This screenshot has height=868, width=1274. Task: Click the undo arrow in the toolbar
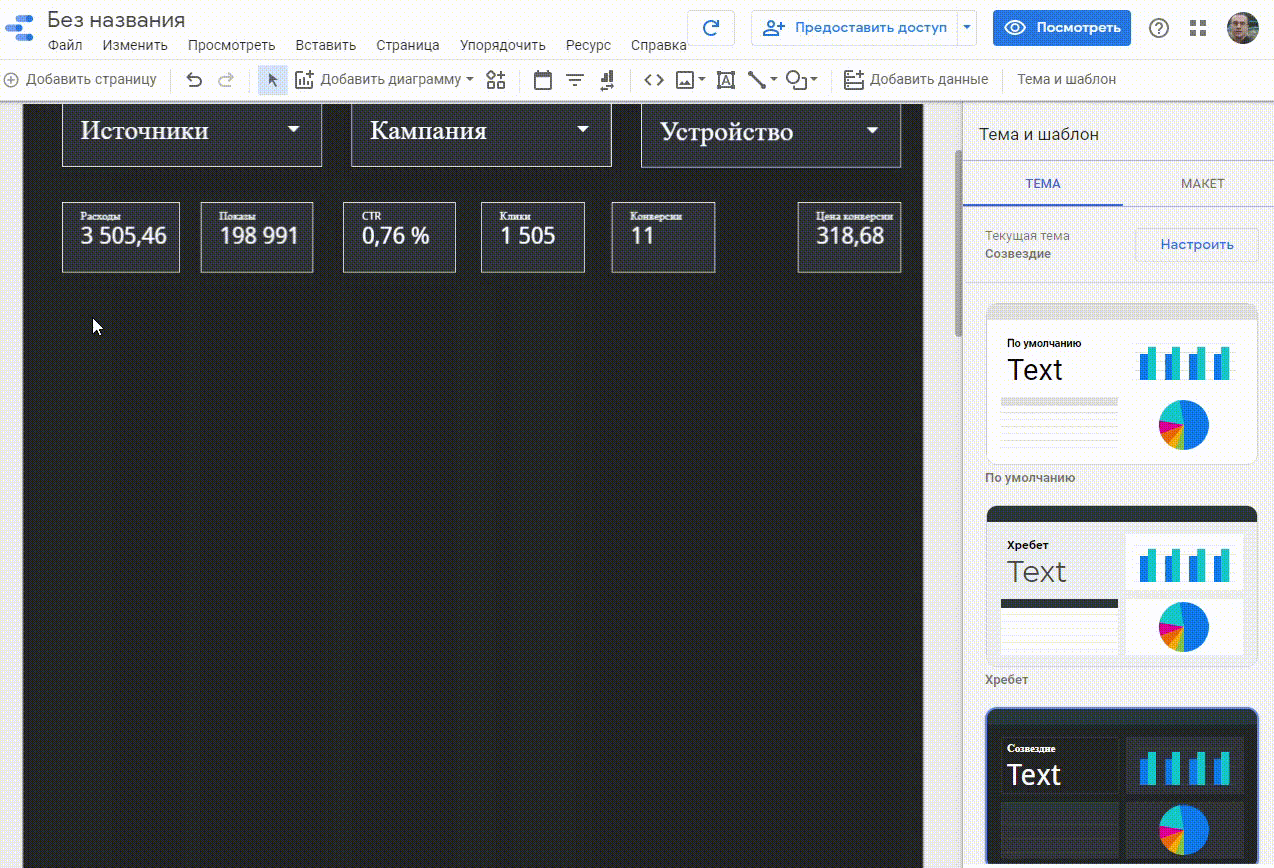pos(194,80)
